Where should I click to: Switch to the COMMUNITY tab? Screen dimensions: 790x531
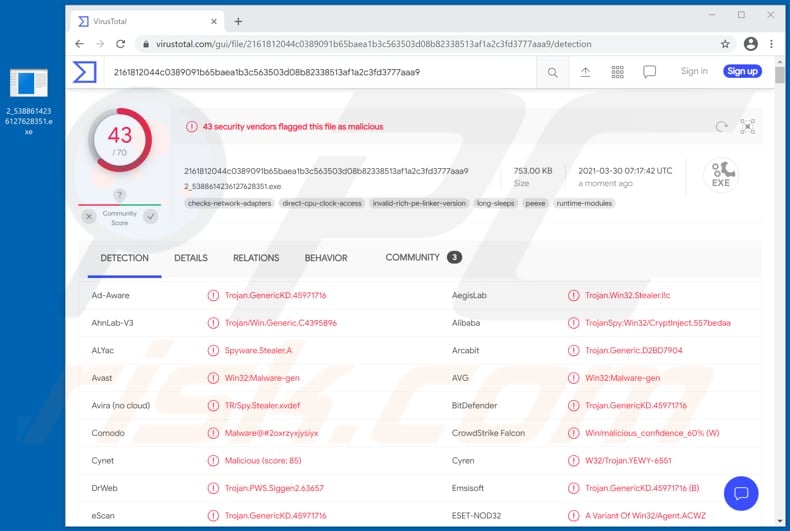coord(423,257)
